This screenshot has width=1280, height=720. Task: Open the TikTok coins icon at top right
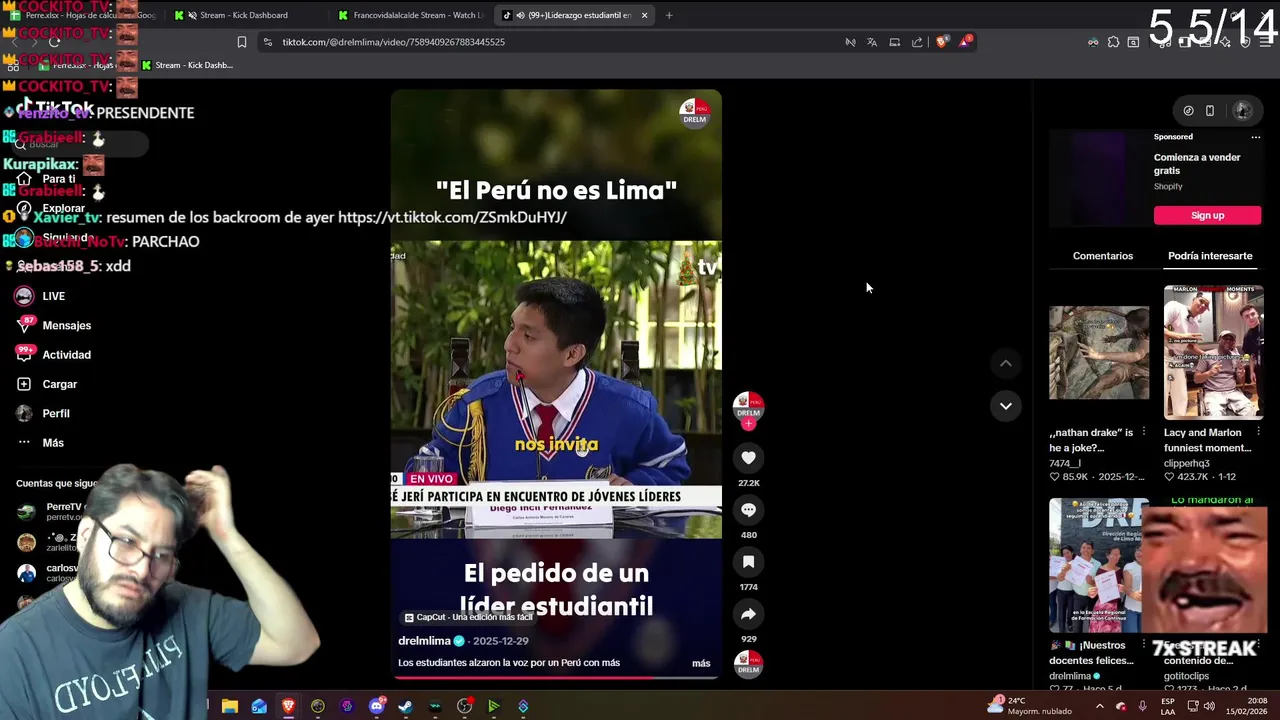pyautogui.click(x=1188, y=111)
